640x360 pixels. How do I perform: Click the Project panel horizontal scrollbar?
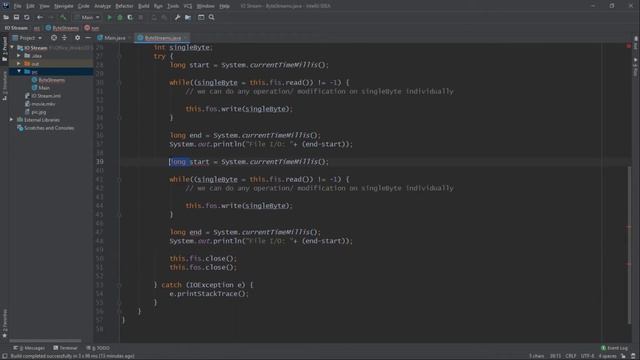pyautogui.click(x=45, y=340)
